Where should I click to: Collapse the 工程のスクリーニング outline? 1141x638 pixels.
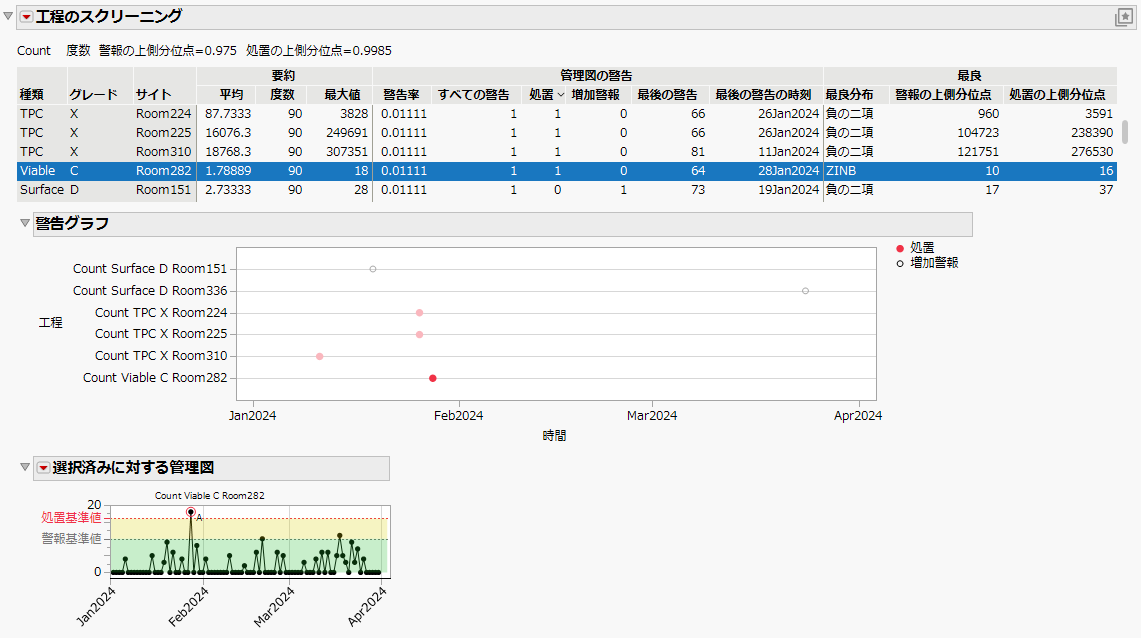click(x=8, y=16)
